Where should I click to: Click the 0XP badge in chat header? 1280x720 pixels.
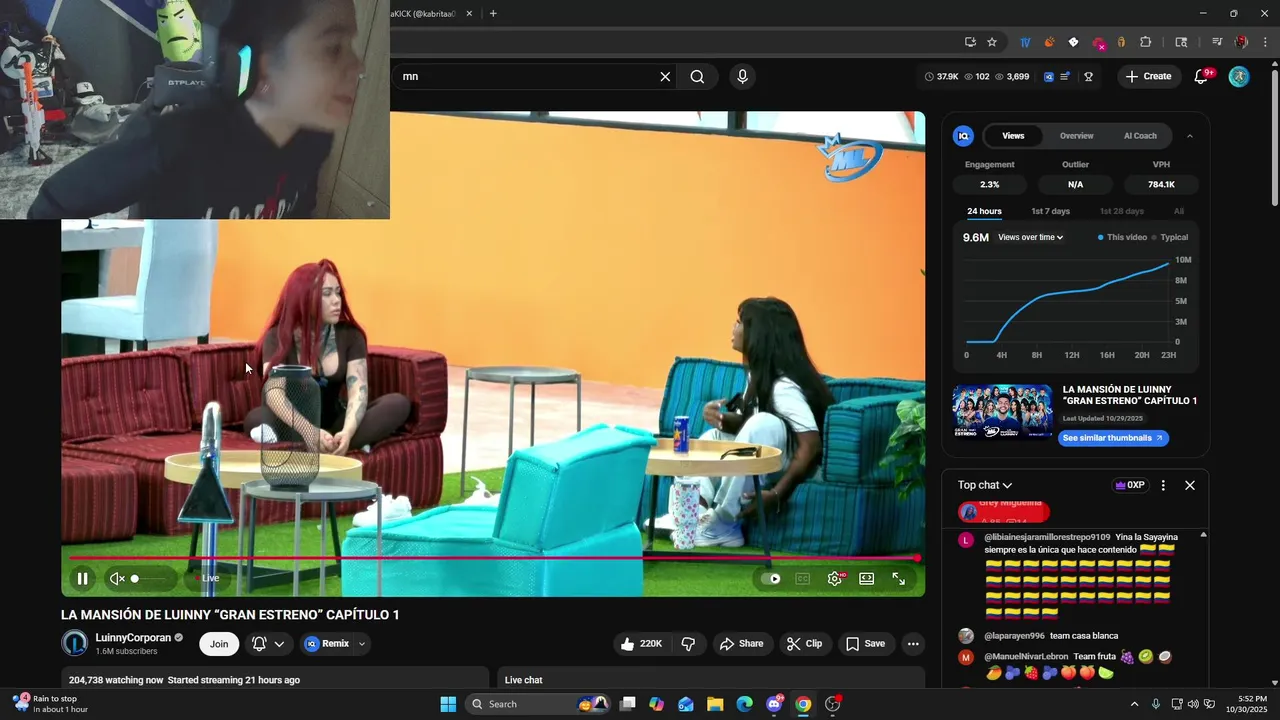[1129, 485]
